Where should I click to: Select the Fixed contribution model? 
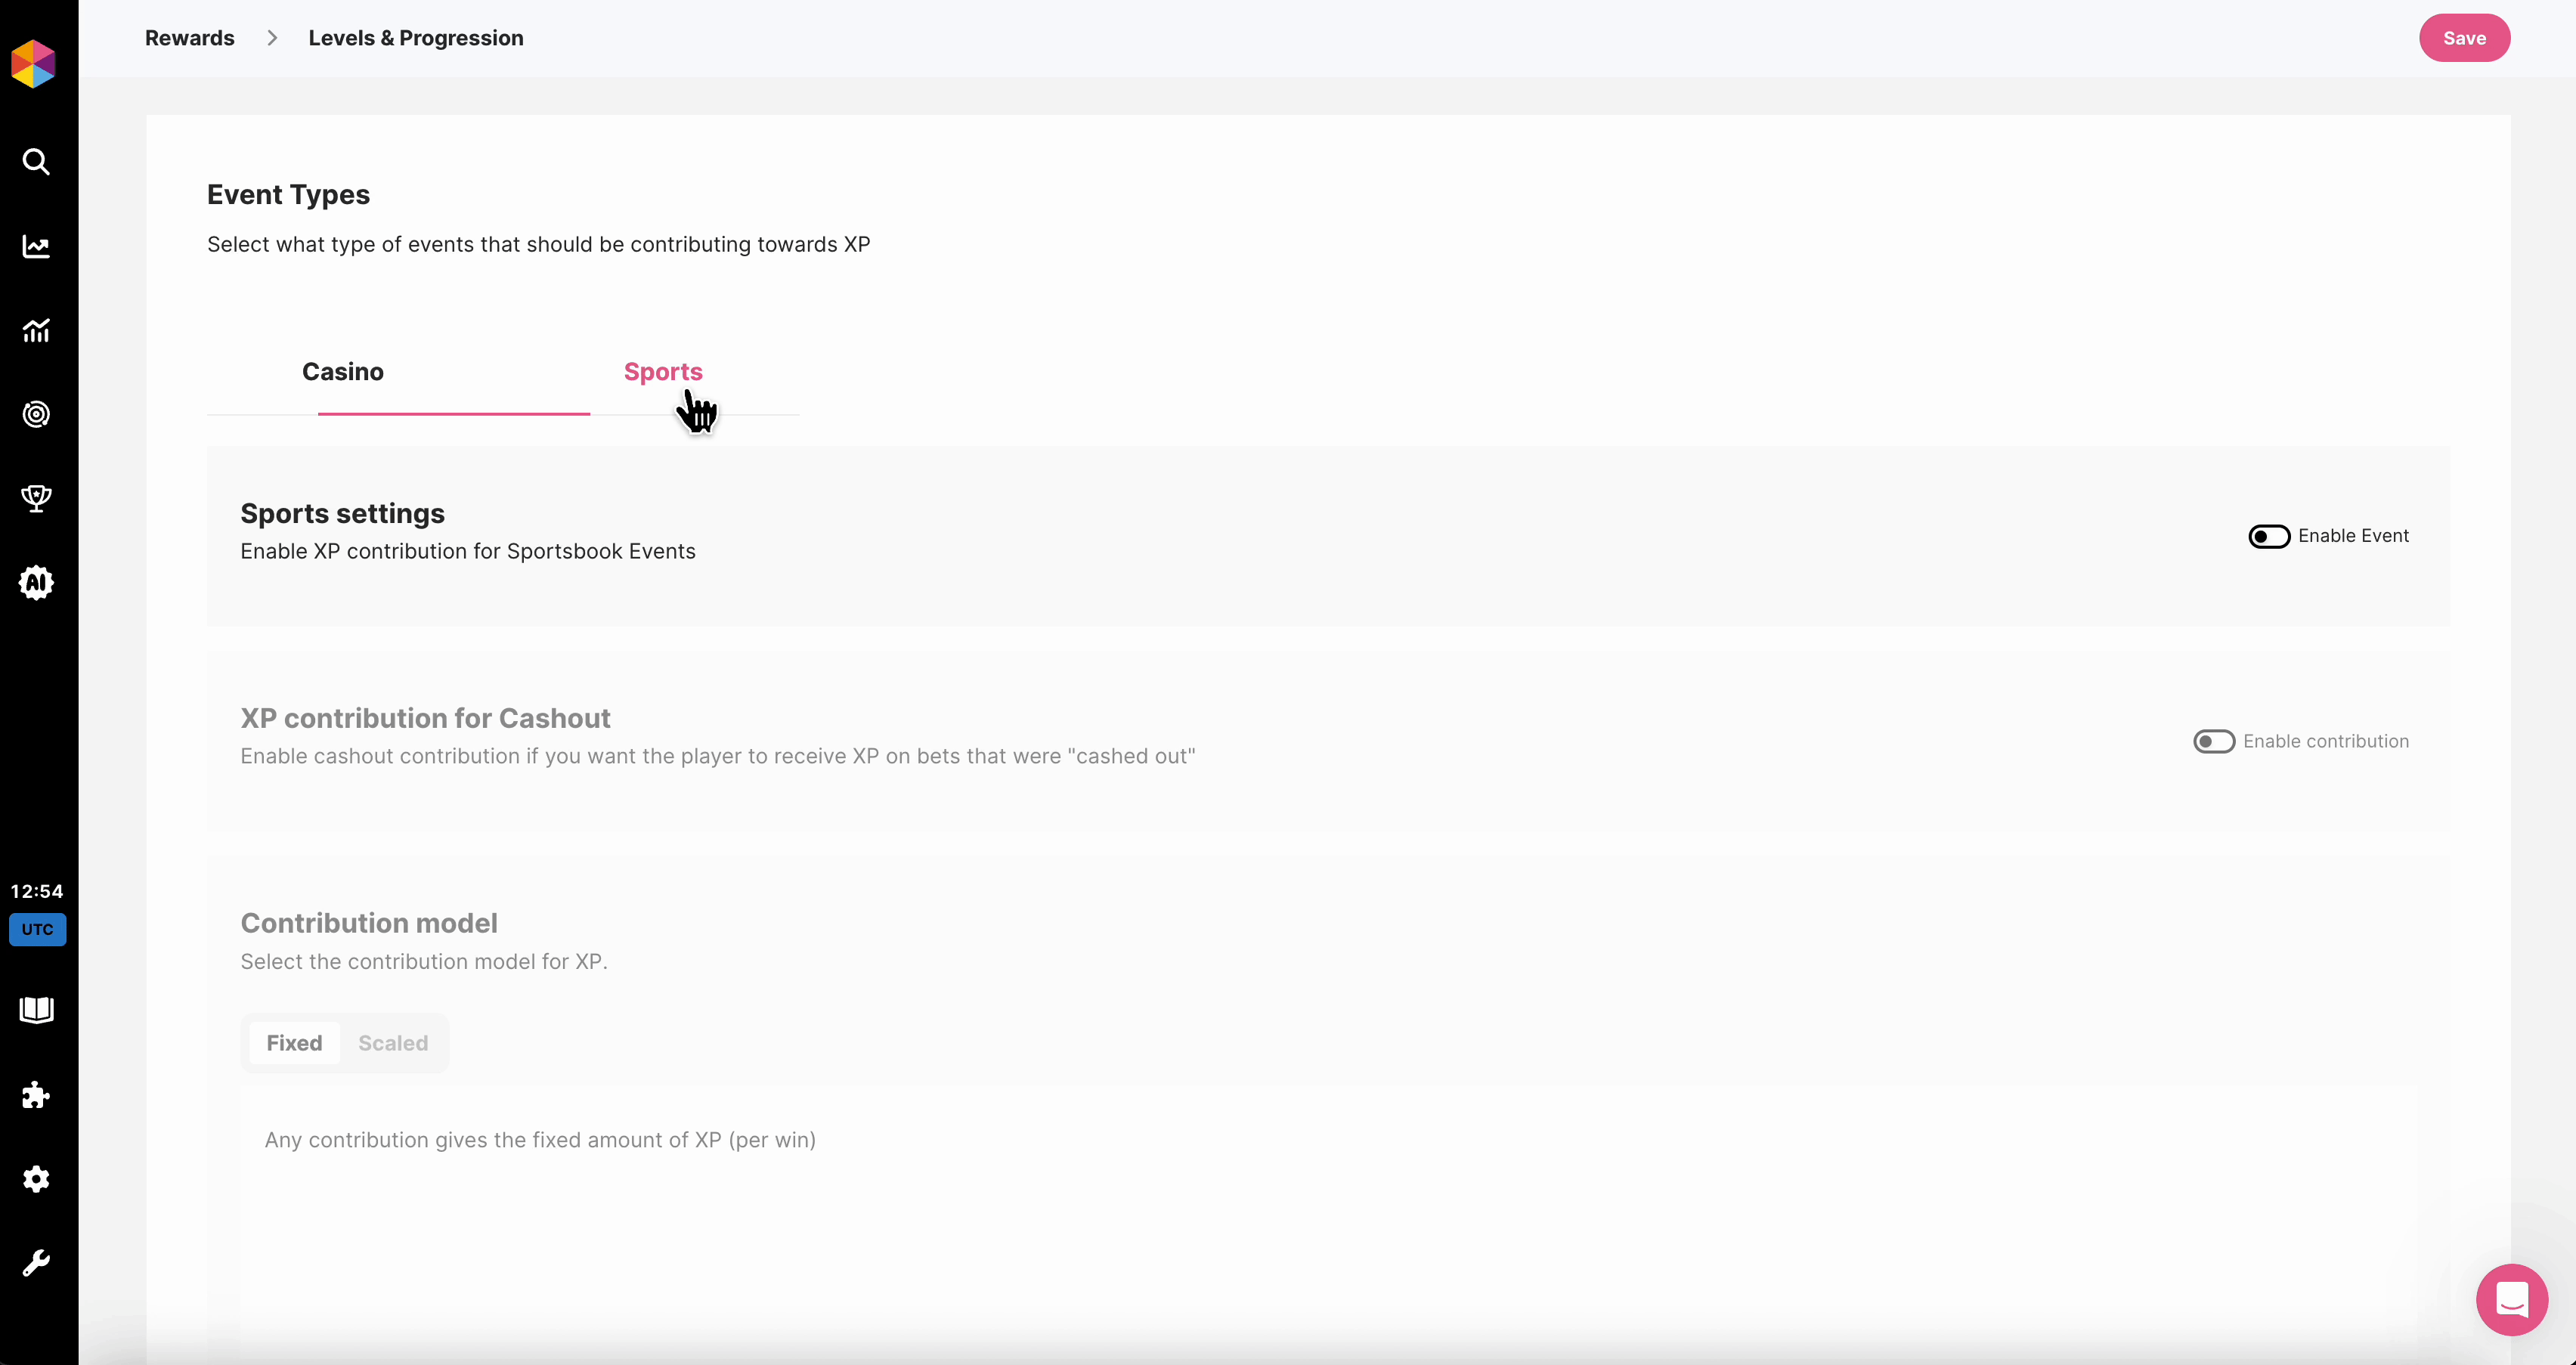[294, 1043]
